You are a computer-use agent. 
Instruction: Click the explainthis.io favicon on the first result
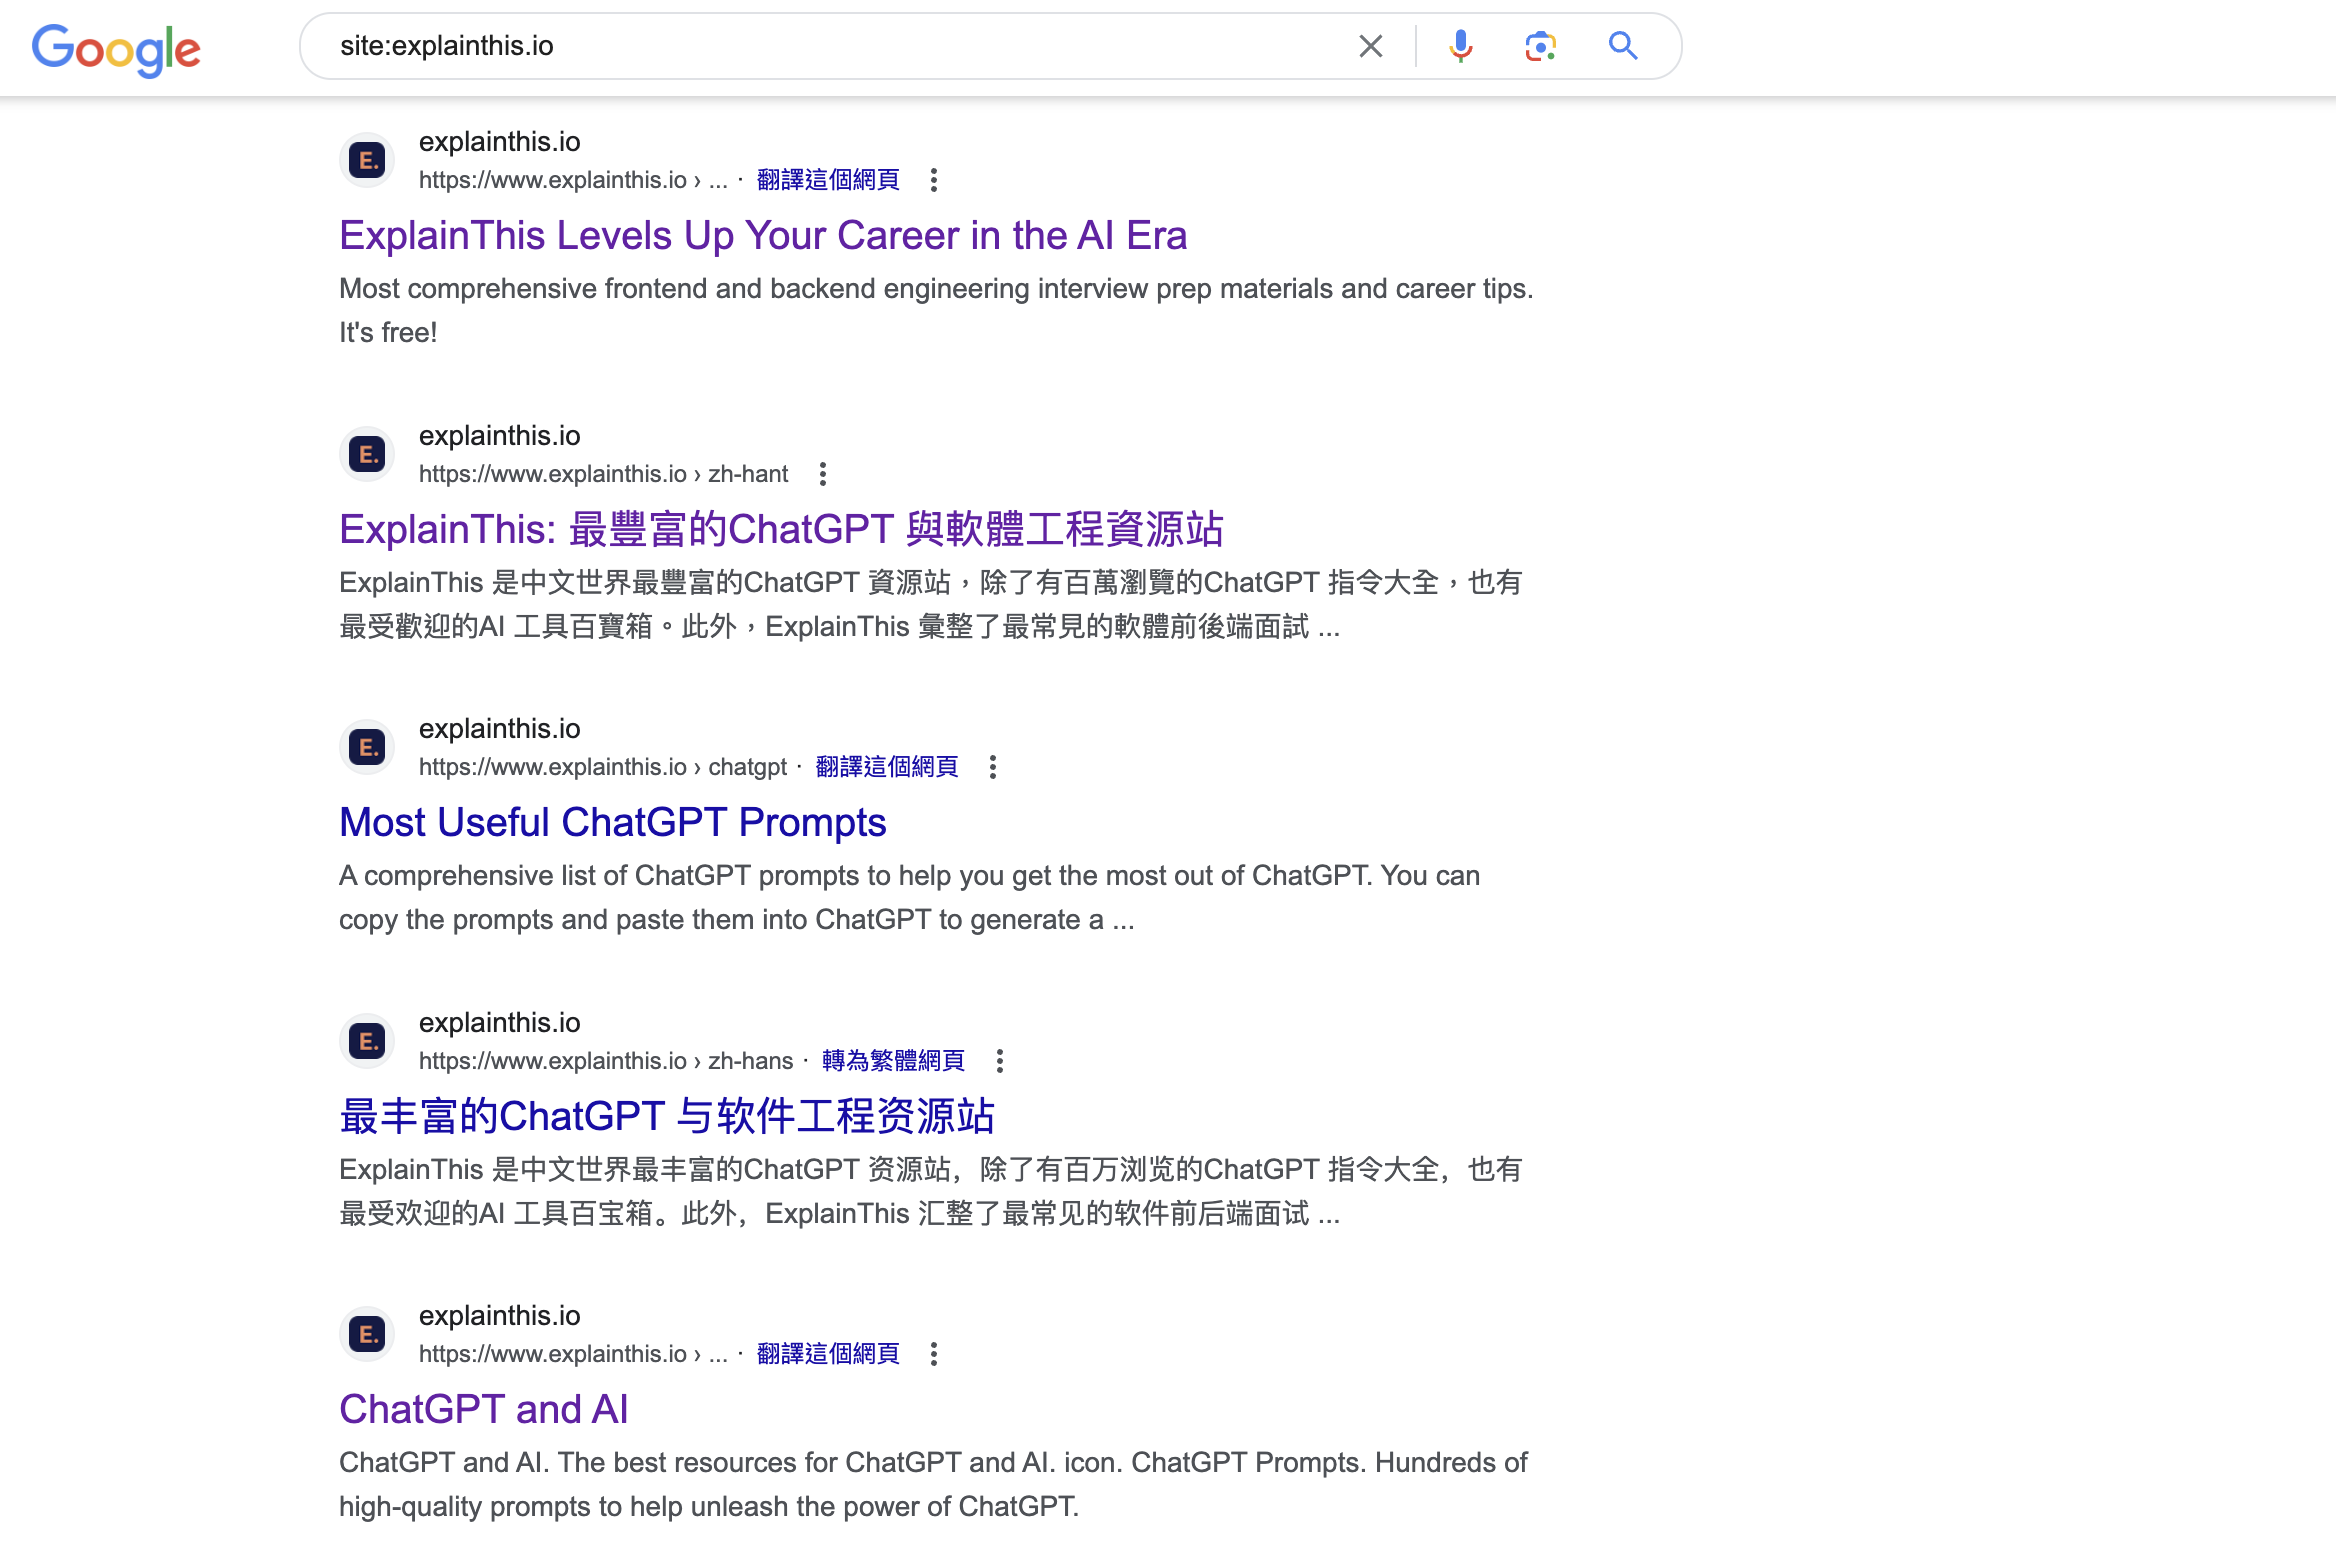(x=366, y=158)
